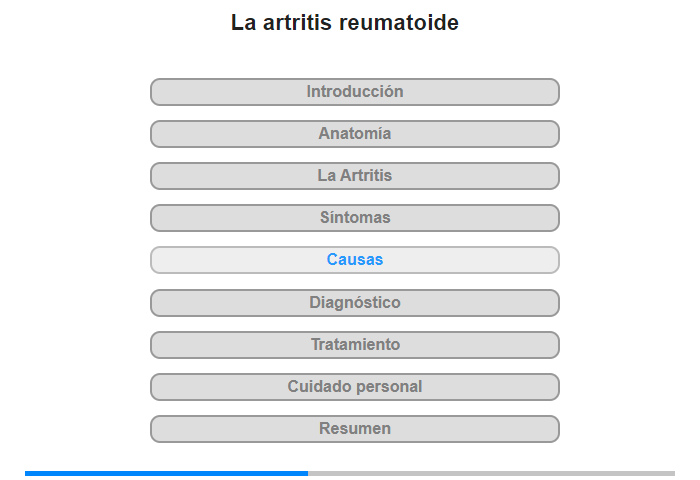Jump to the Diagnóstico section
This screenshot has width=700, height=480.
pyautogui.click(x=354, y=303)
